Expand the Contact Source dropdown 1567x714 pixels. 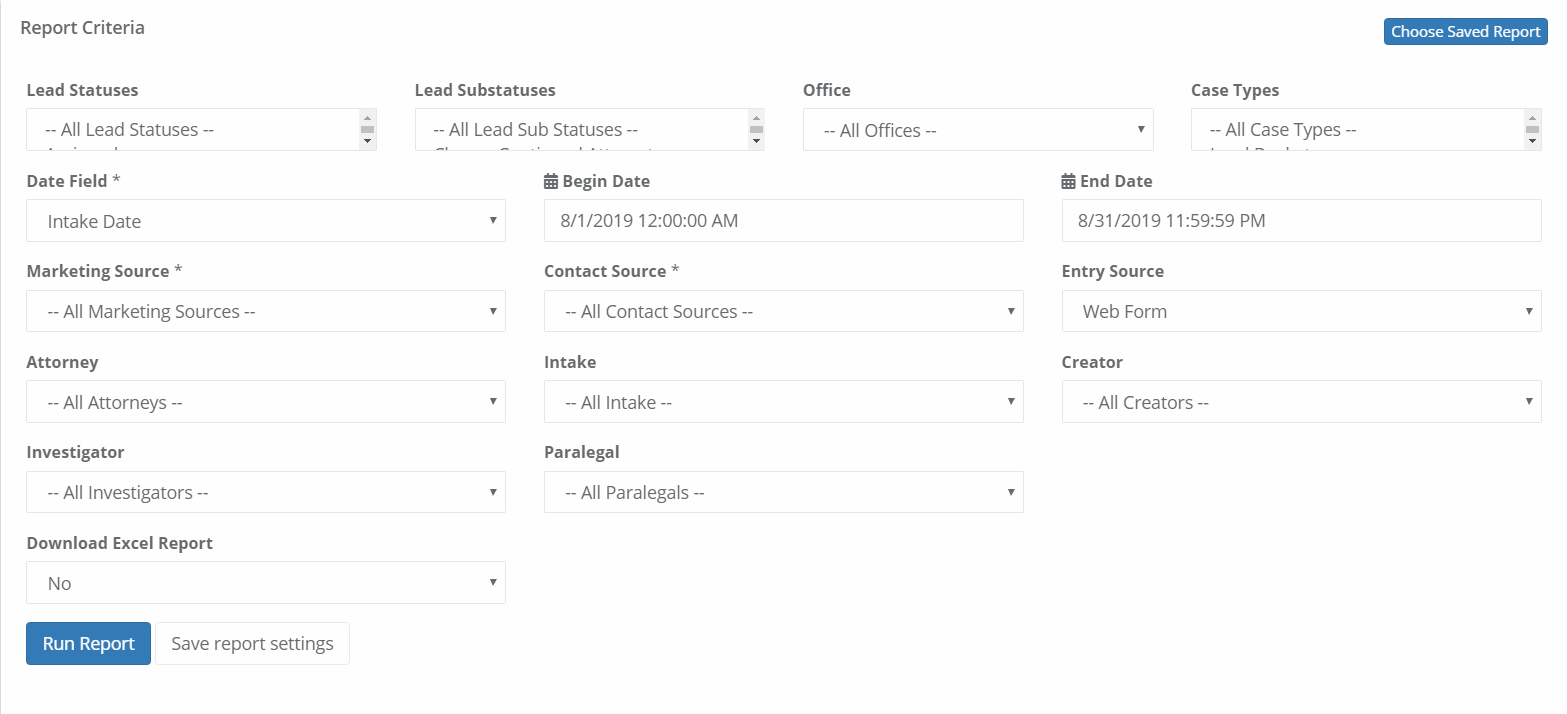tap(784, 311)
